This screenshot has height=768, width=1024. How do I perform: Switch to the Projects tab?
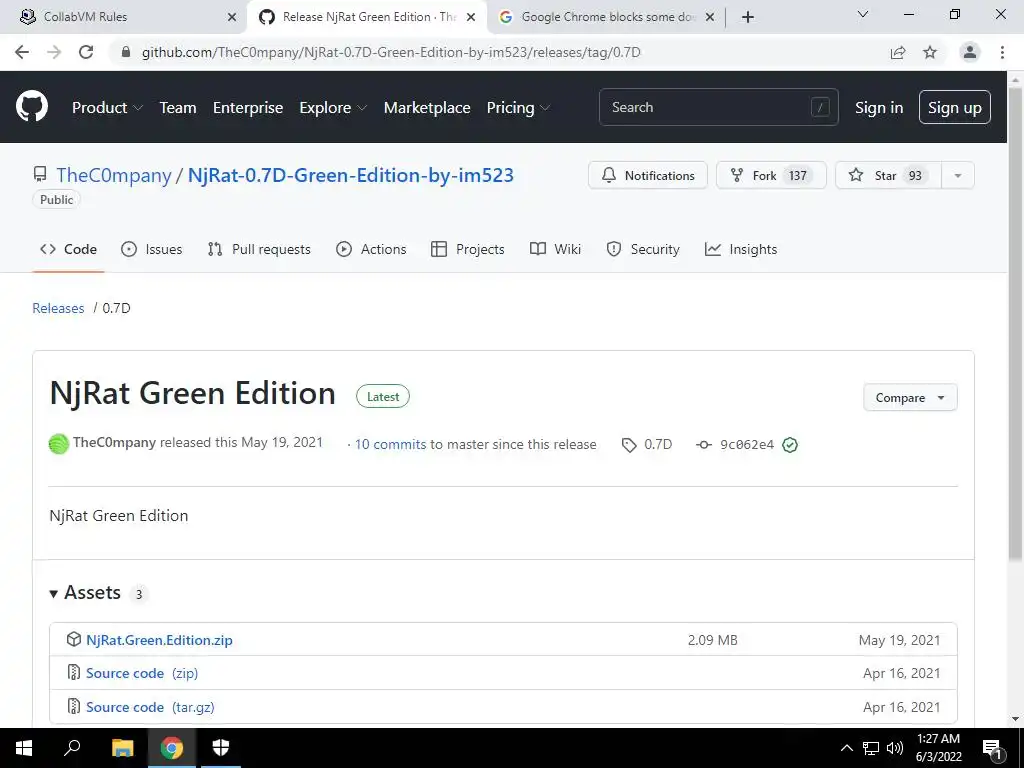468,249
